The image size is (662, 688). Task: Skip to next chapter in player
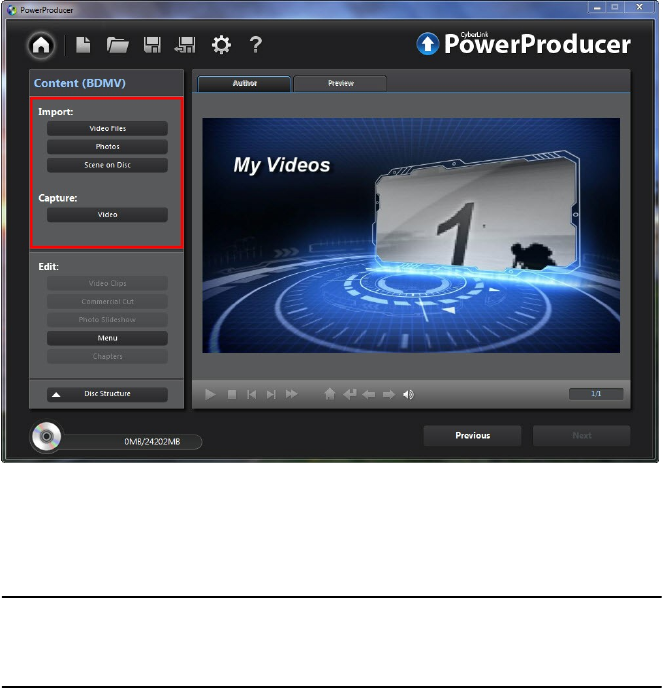pyautogui.click(x=271, y=394)
